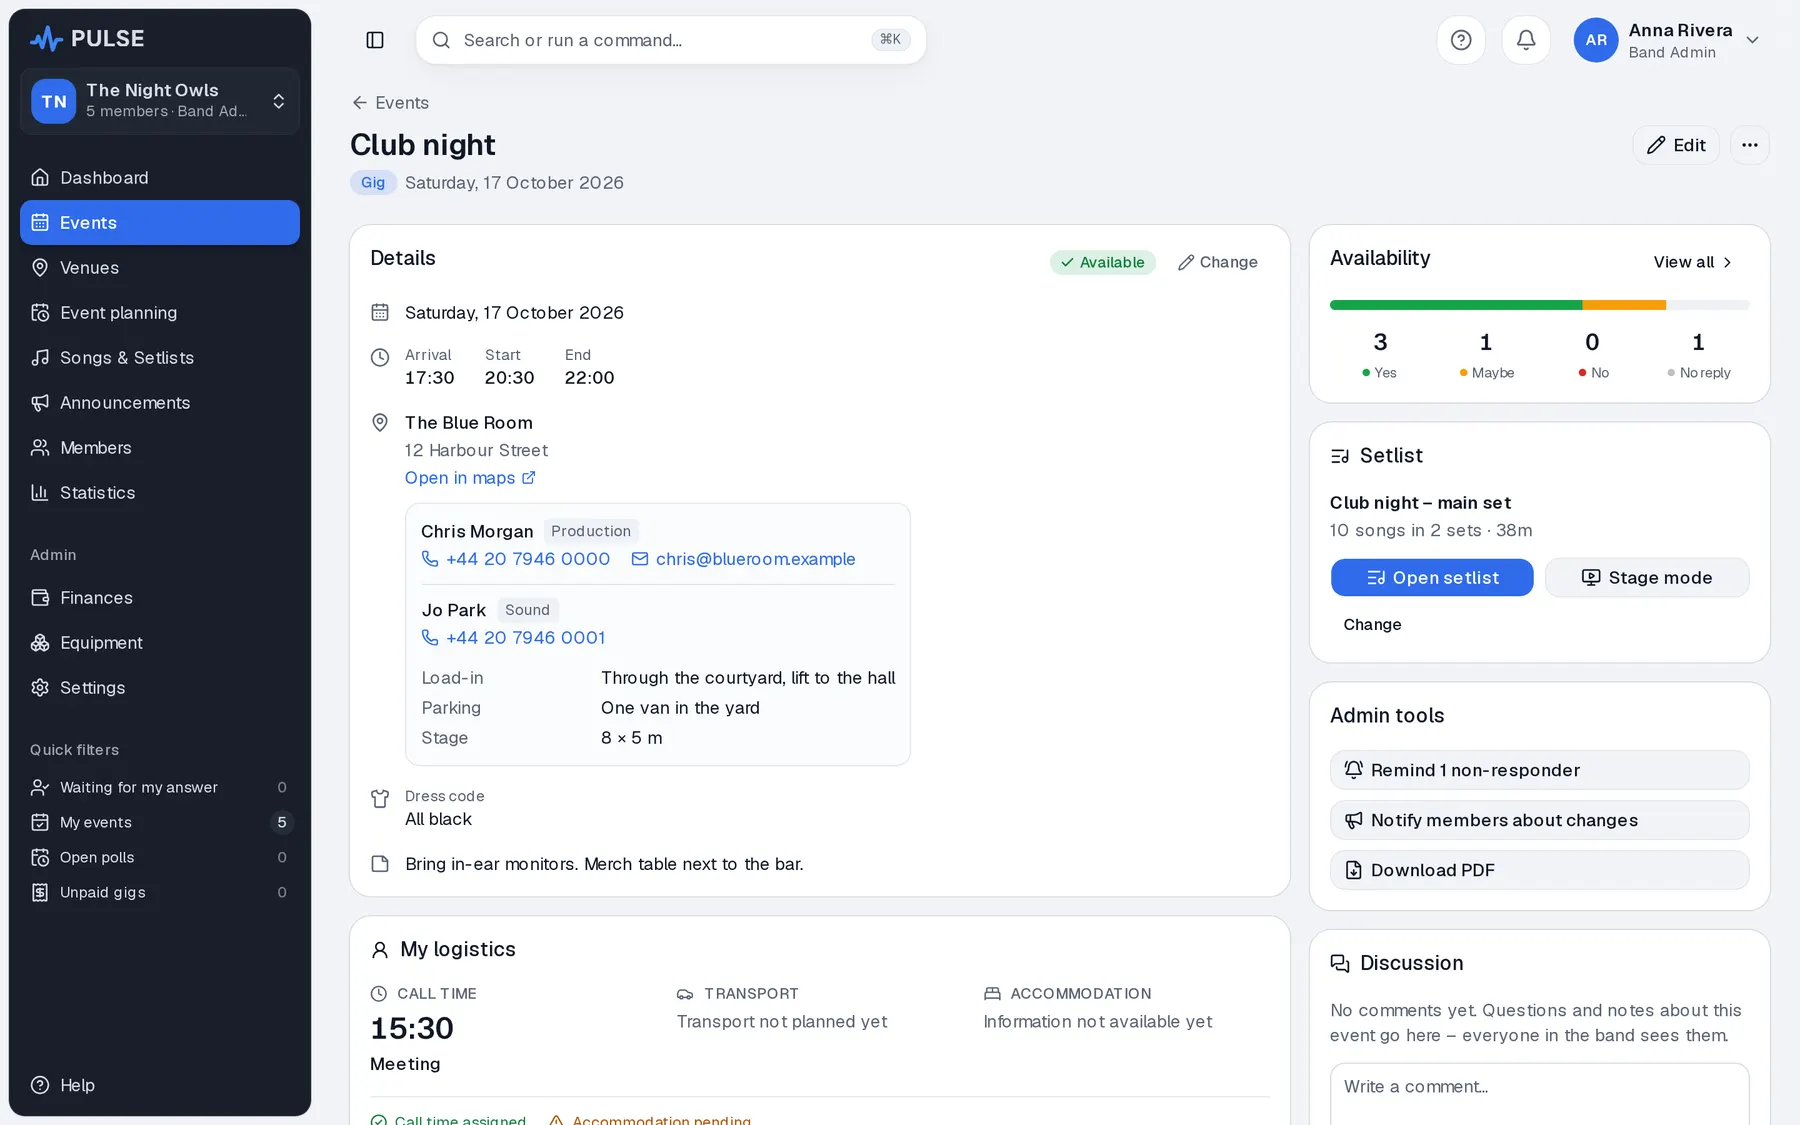Remind 1 non-responder
This screenshot has width=1800, height=1125.
tap(1539, 770)
